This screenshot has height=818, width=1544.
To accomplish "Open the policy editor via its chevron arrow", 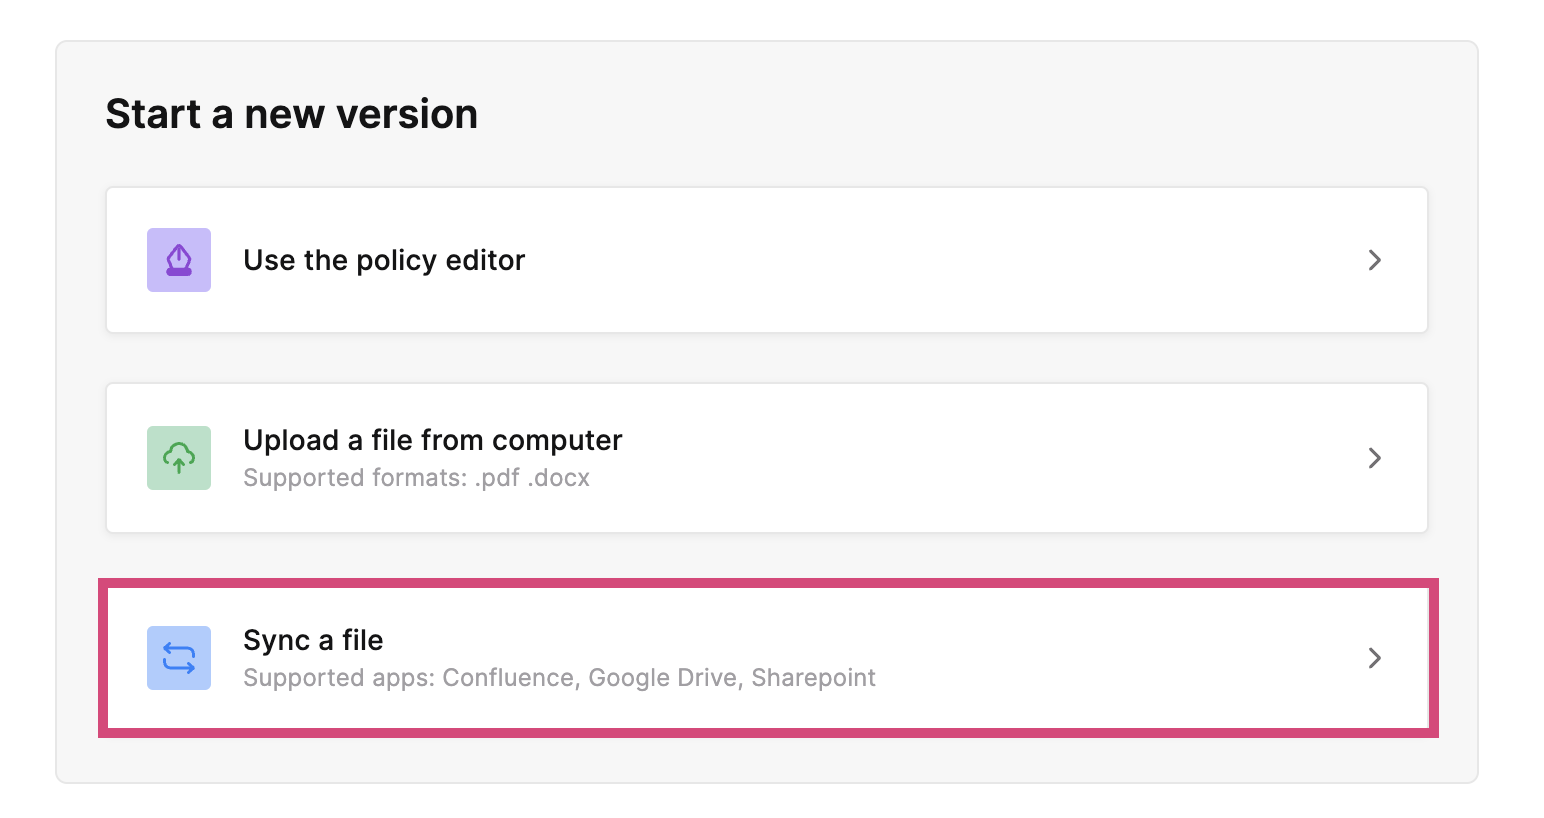I will click(x=1375, y=260).
